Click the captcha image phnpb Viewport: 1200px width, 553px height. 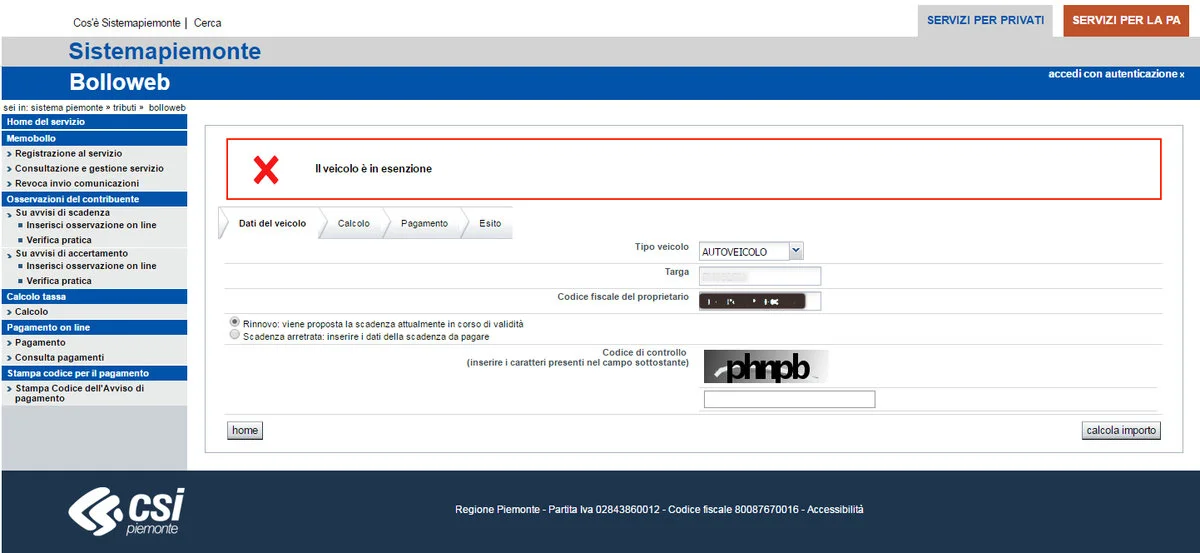pyautogui.click(x=766, y=367)
